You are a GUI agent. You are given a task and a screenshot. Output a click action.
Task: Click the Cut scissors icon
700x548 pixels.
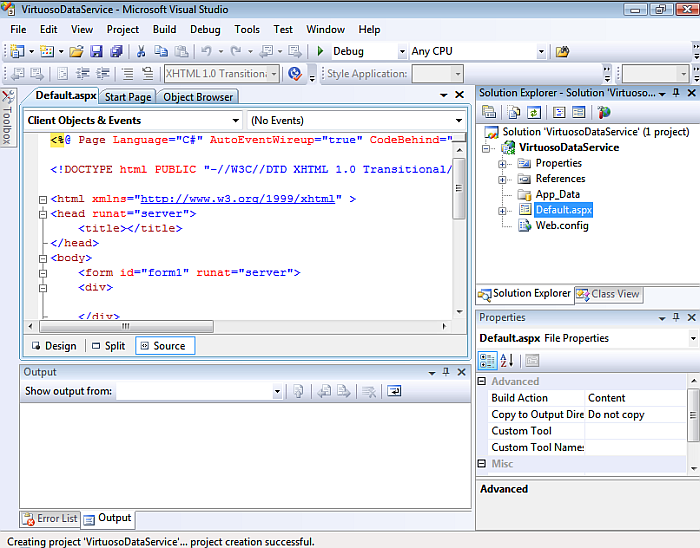tap(142, 51)
